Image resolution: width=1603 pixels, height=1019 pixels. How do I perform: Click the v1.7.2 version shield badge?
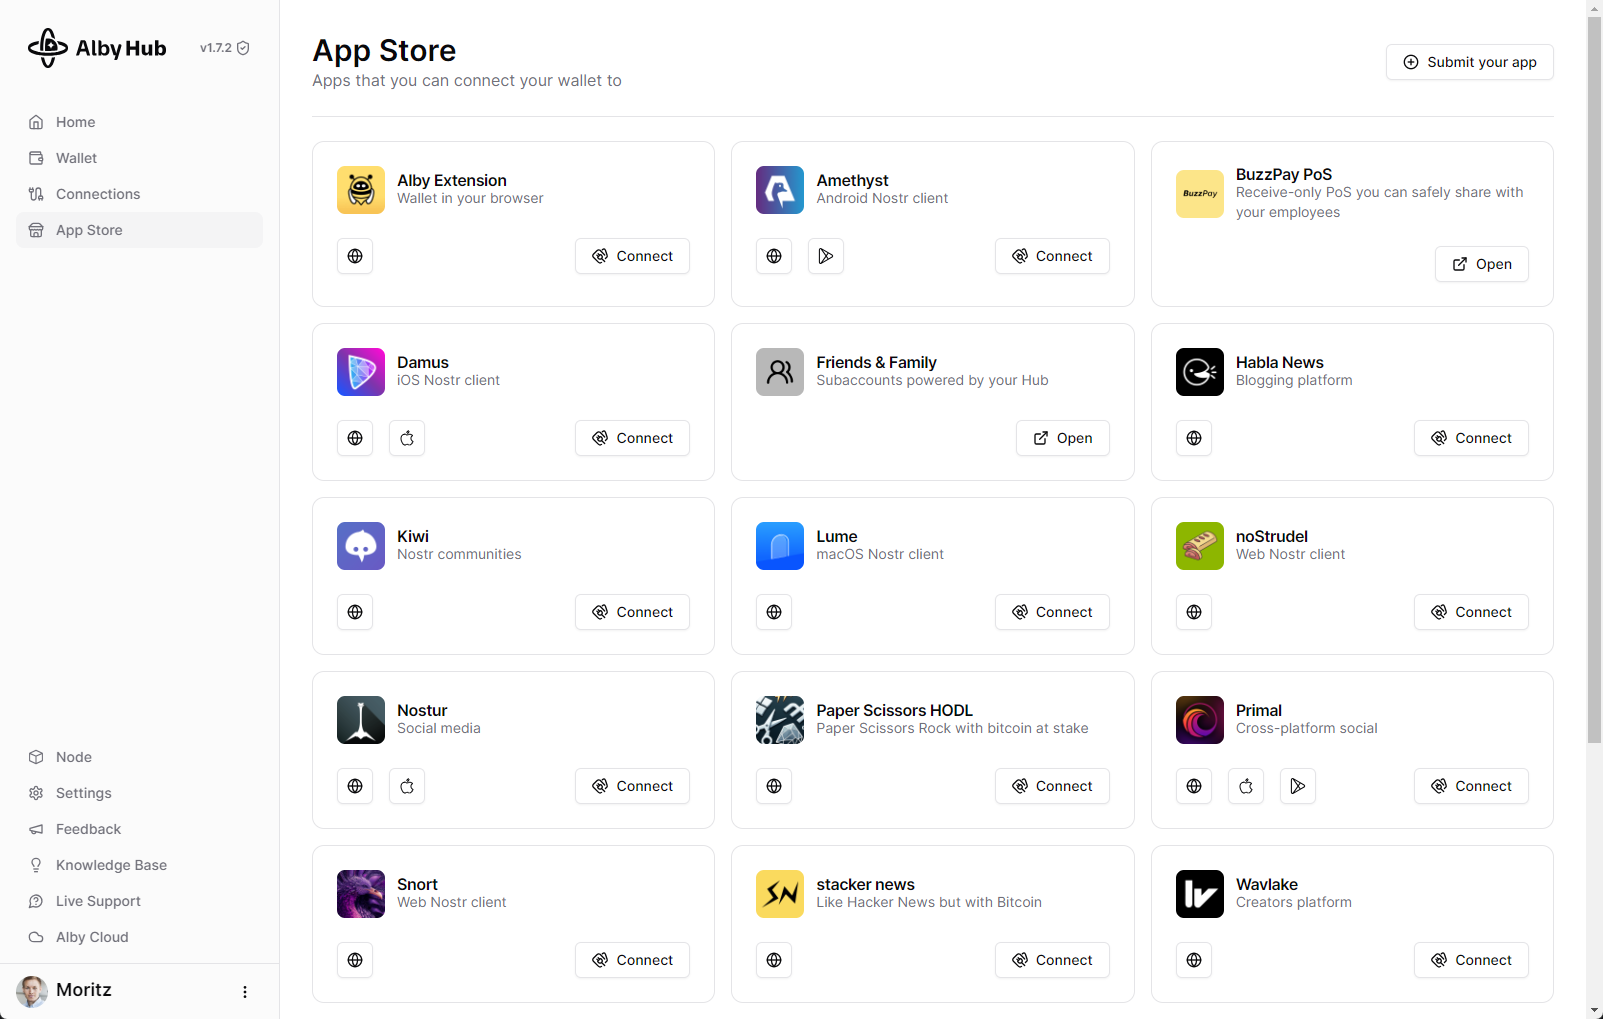click(x=225, y=48)
